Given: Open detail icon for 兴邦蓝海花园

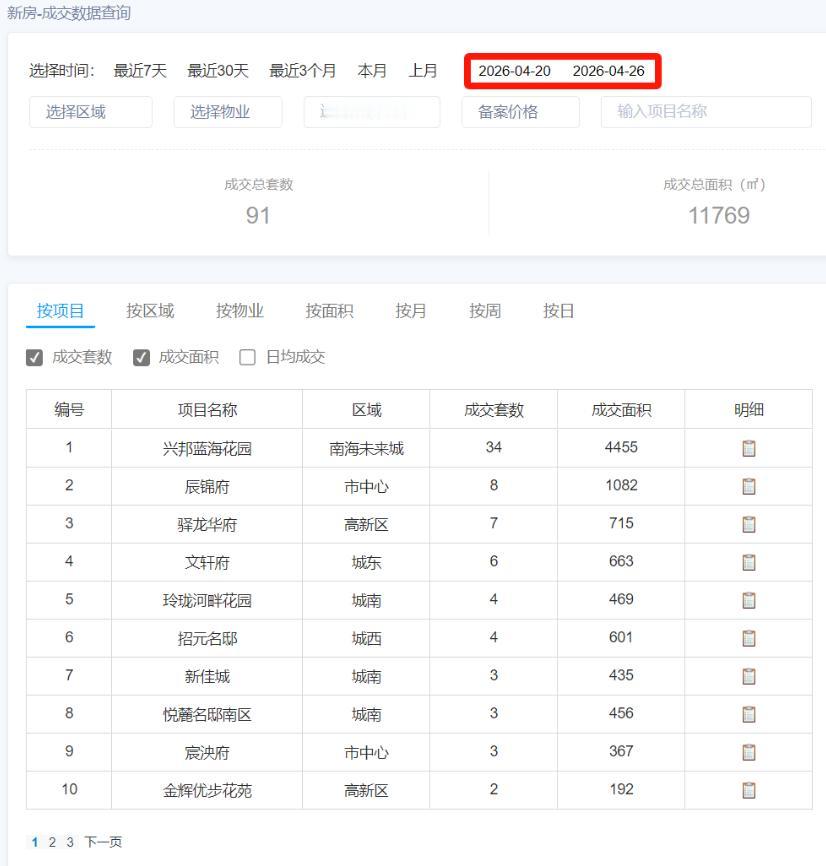Looking at the screenshot, I should point(748,448).
